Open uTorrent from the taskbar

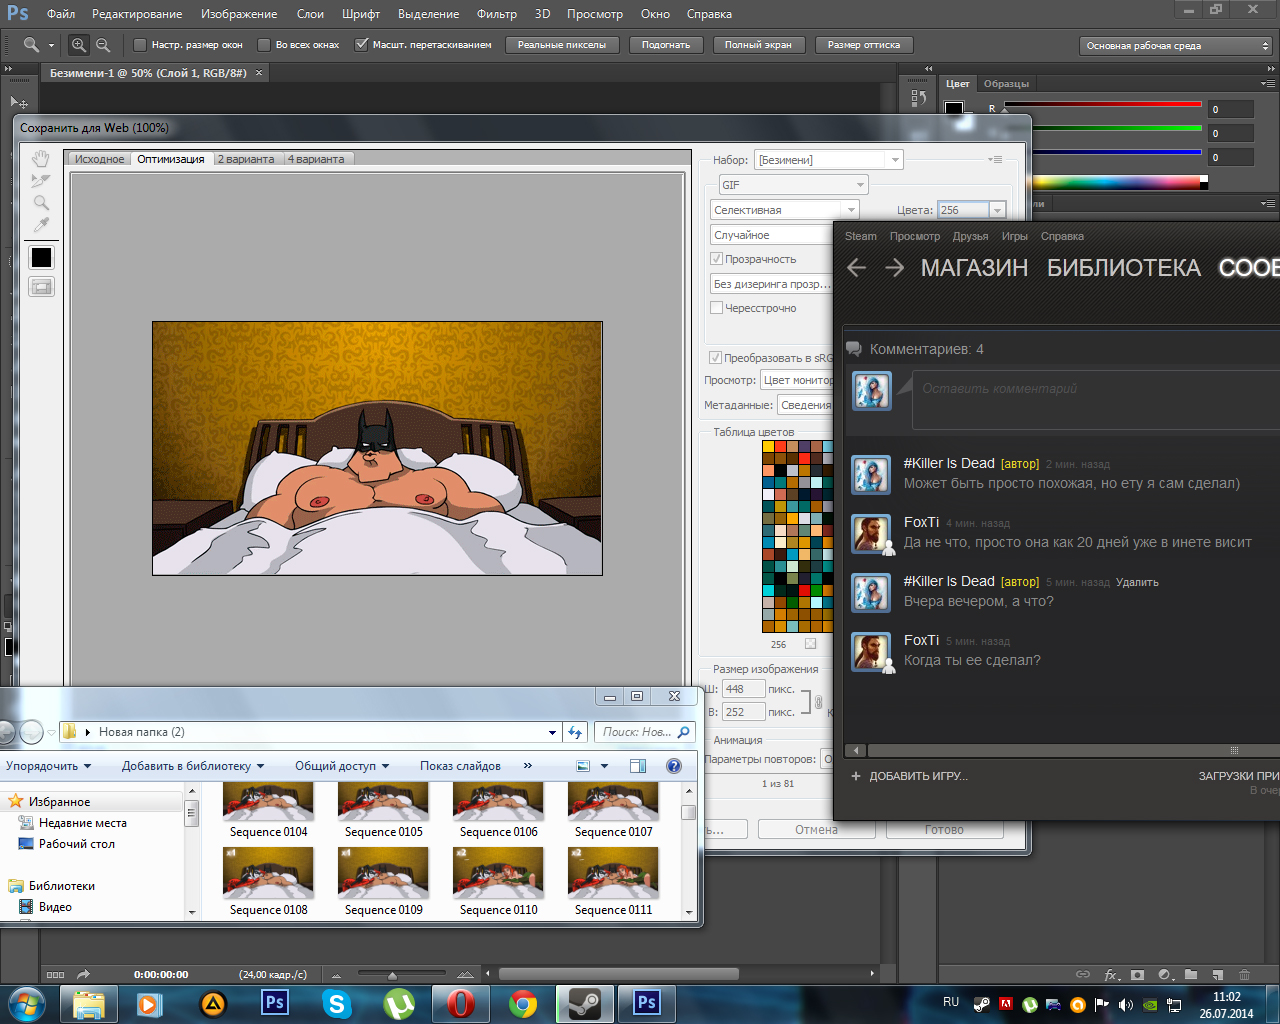coord(399,1003)
